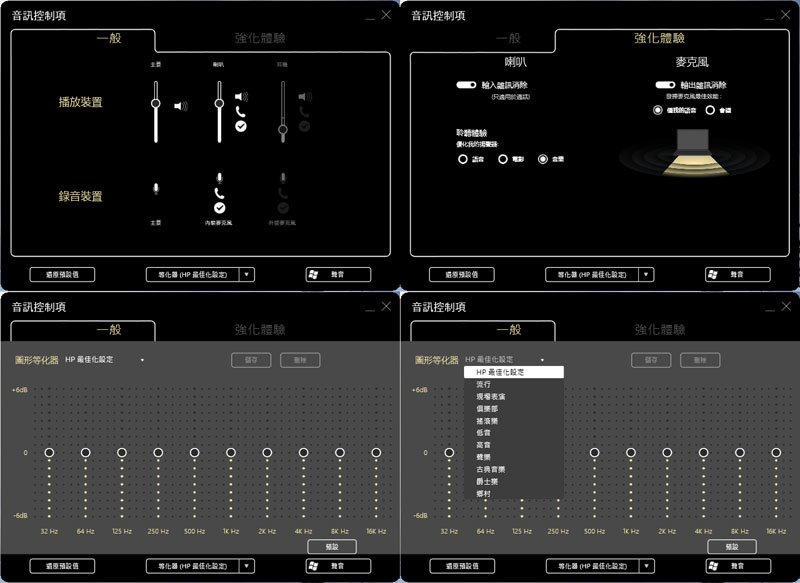Click the greyed headphone (耳機) phone icon
The height and width of the screenshot is (583, 800).
[304, 112]
